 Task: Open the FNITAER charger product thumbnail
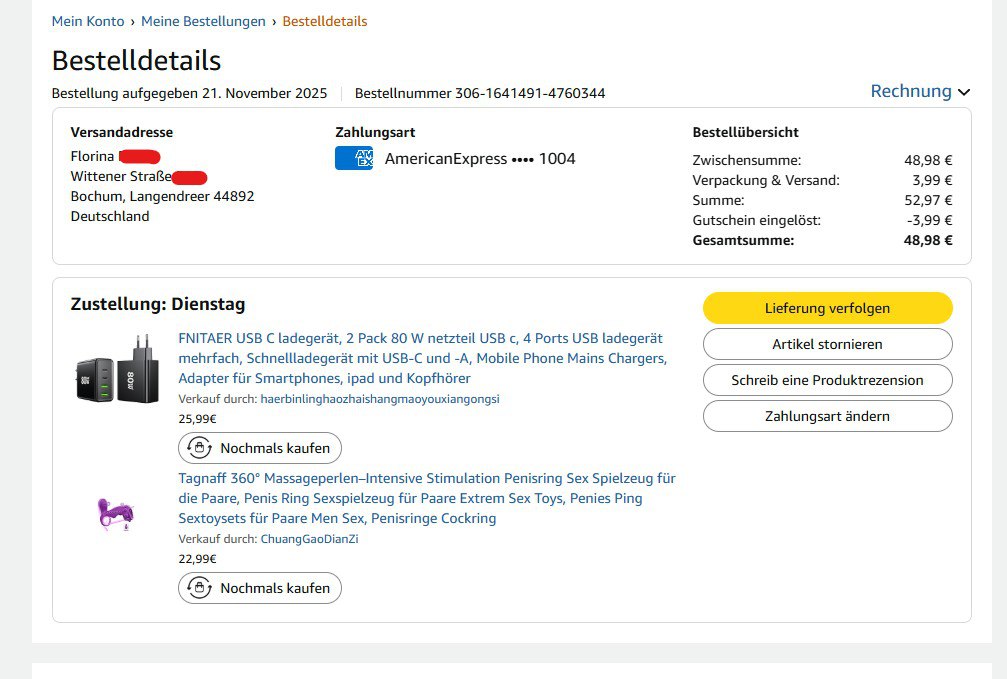(x=117, y=369)
